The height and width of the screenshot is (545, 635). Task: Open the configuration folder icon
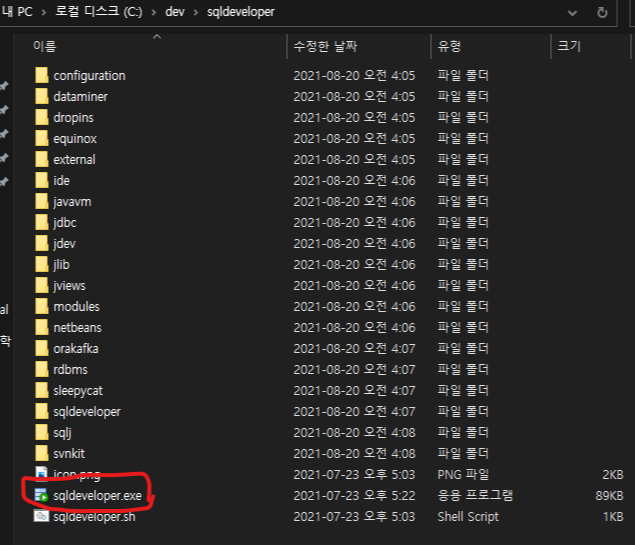[42, 75]
